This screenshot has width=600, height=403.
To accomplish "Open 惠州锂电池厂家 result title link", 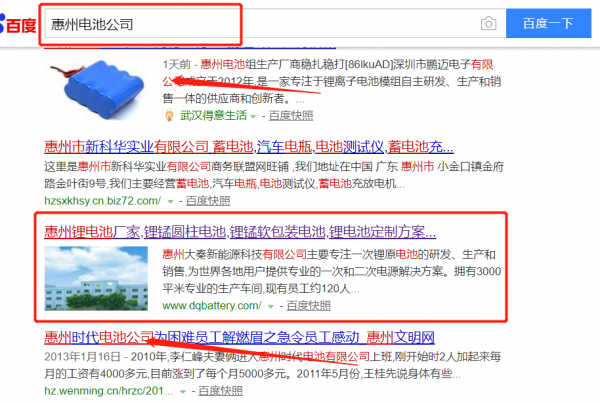I will pyautogui.click(x=240, y=232).
